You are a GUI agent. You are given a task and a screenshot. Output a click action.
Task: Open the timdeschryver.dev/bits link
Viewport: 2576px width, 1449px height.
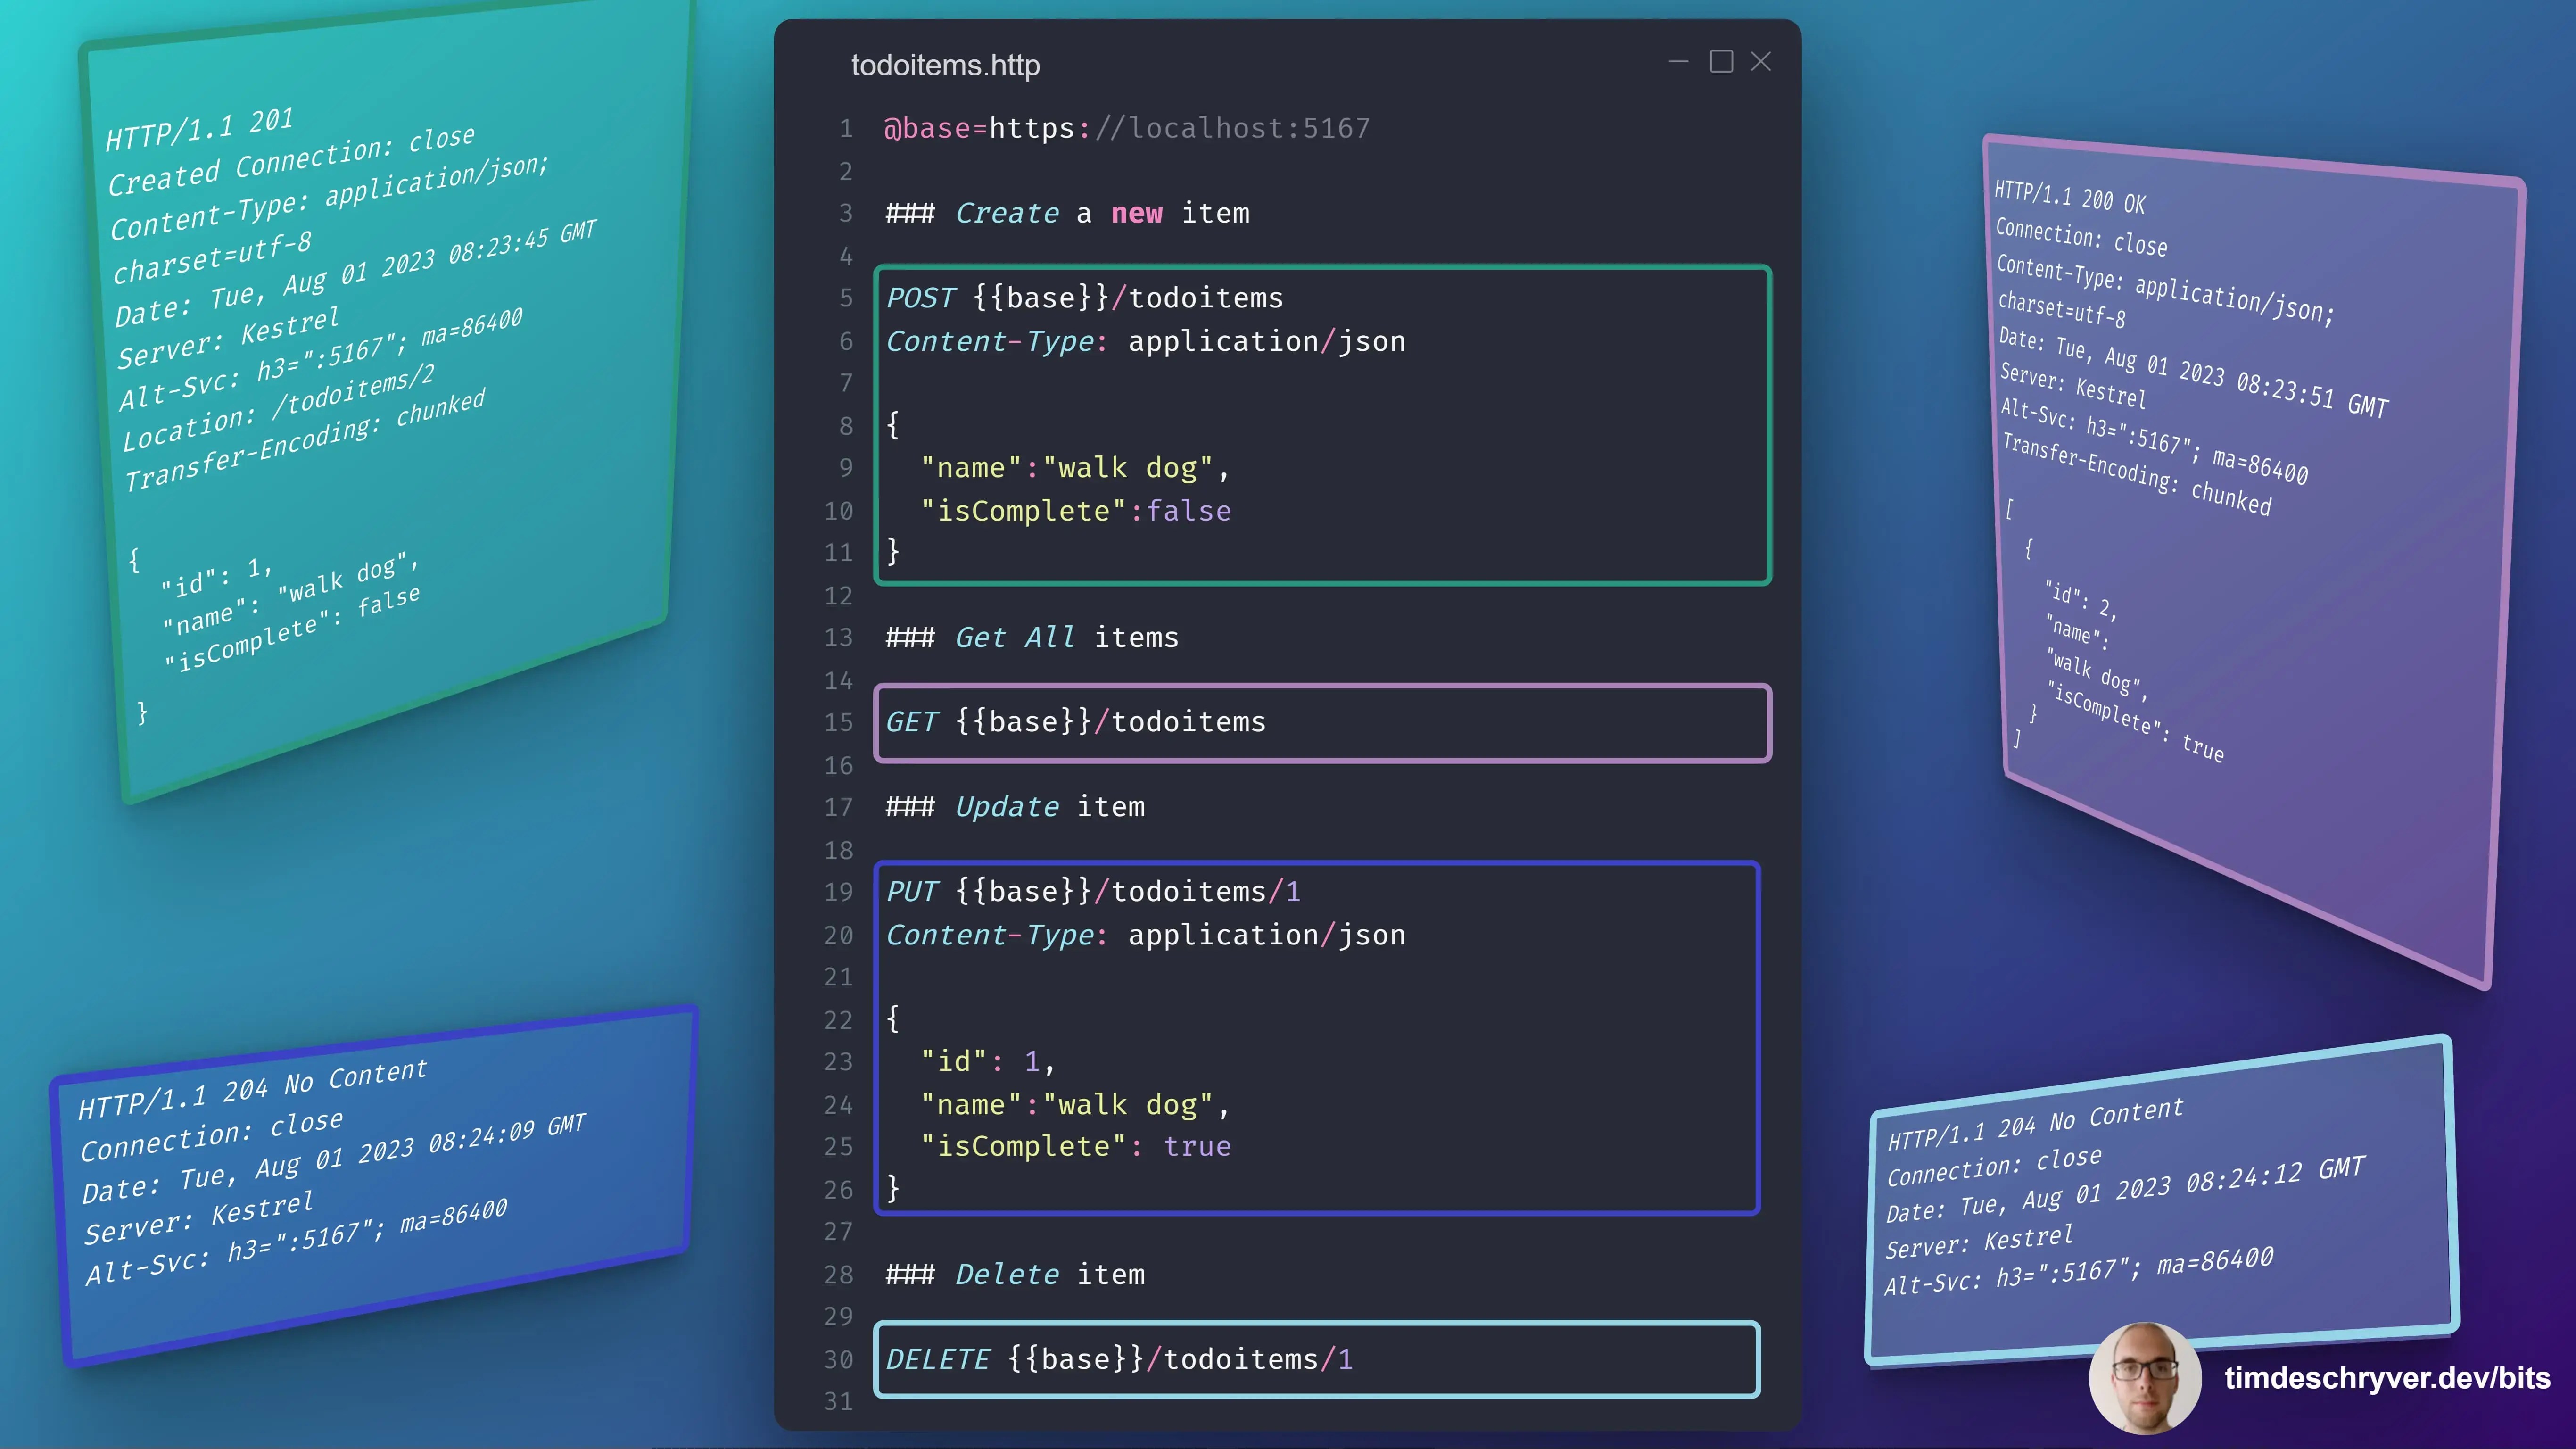click(x=2387, y=1378)
